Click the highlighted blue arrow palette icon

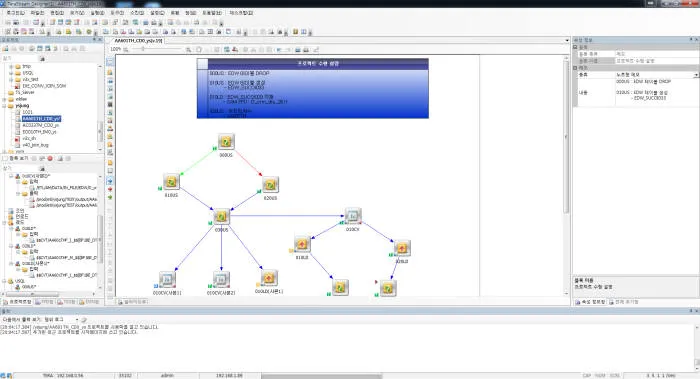coord(110,181)
